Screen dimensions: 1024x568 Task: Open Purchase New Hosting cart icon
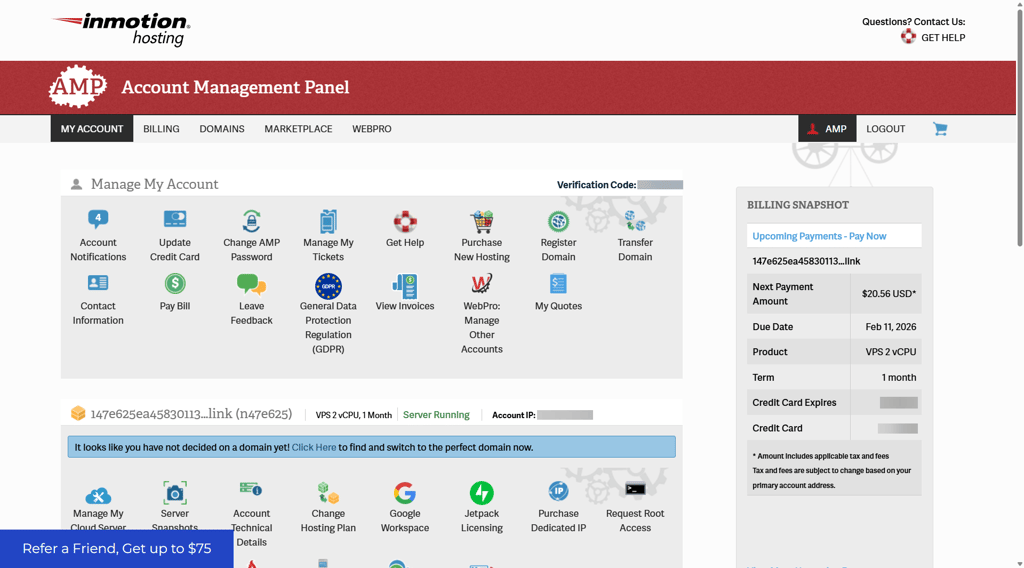pos(482,221)
